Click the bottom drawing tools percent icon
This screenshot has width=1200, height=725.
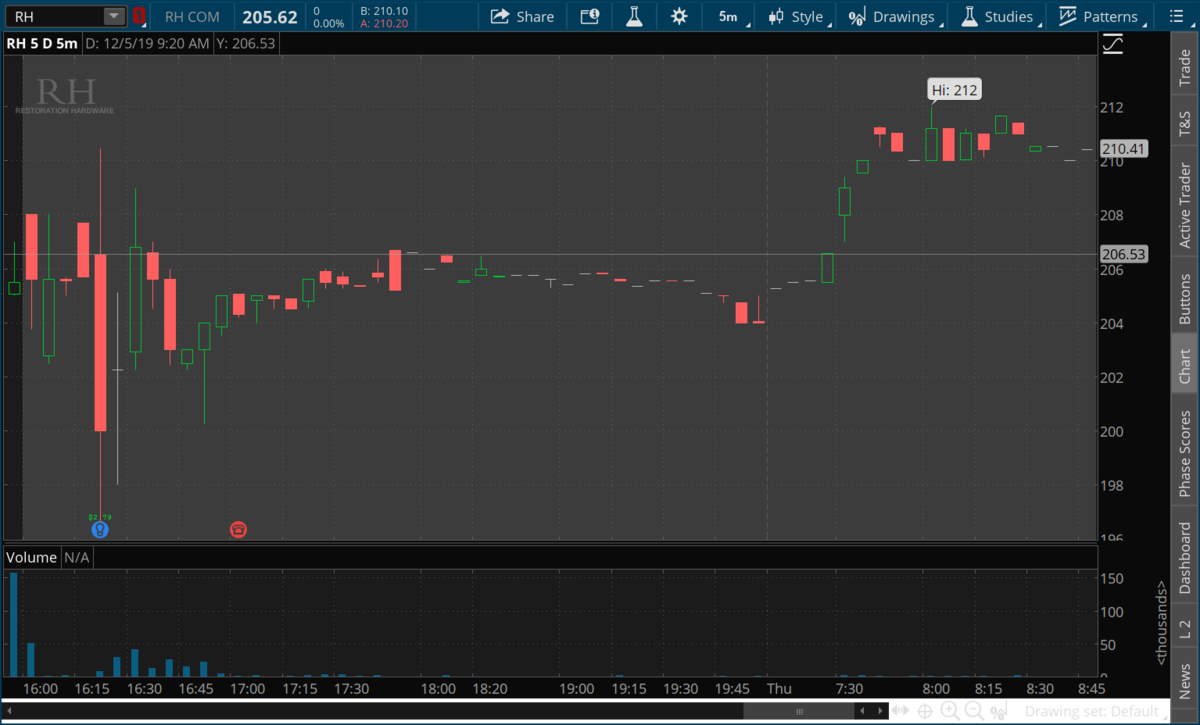coord(998,711)
